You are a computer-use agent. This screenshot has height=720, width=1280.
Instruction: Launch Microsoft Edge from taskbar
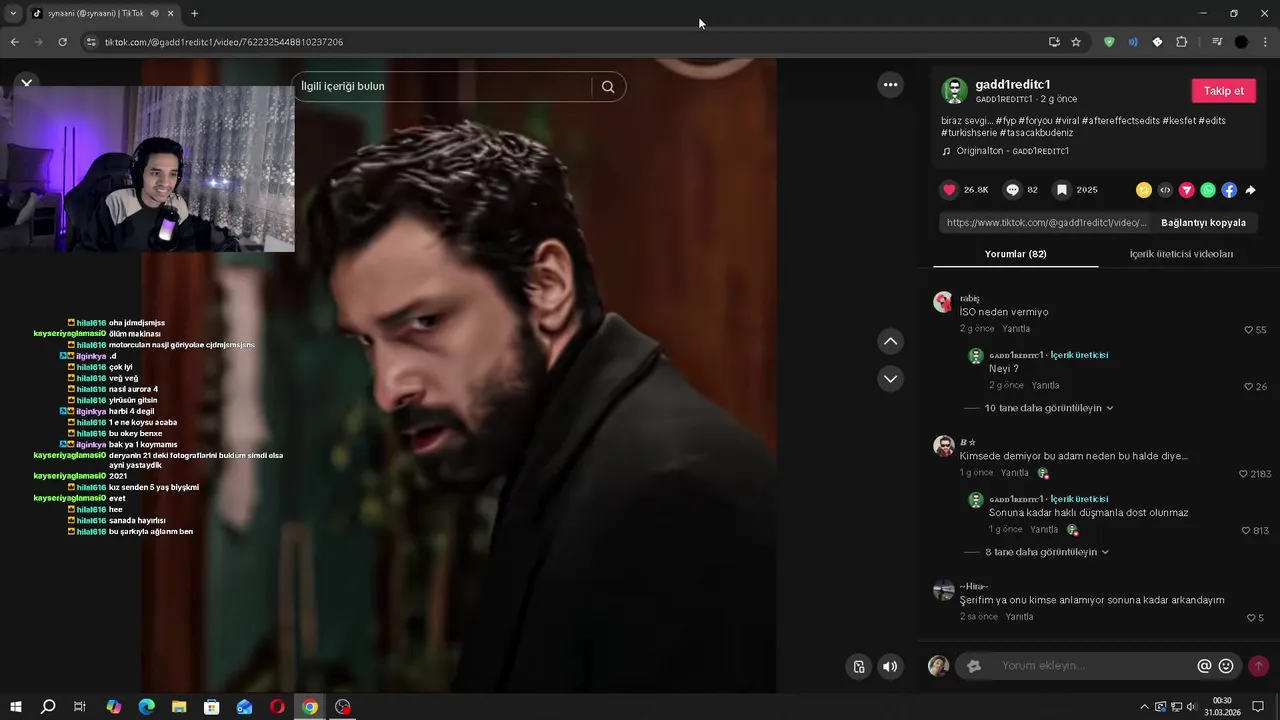(146, 707)
